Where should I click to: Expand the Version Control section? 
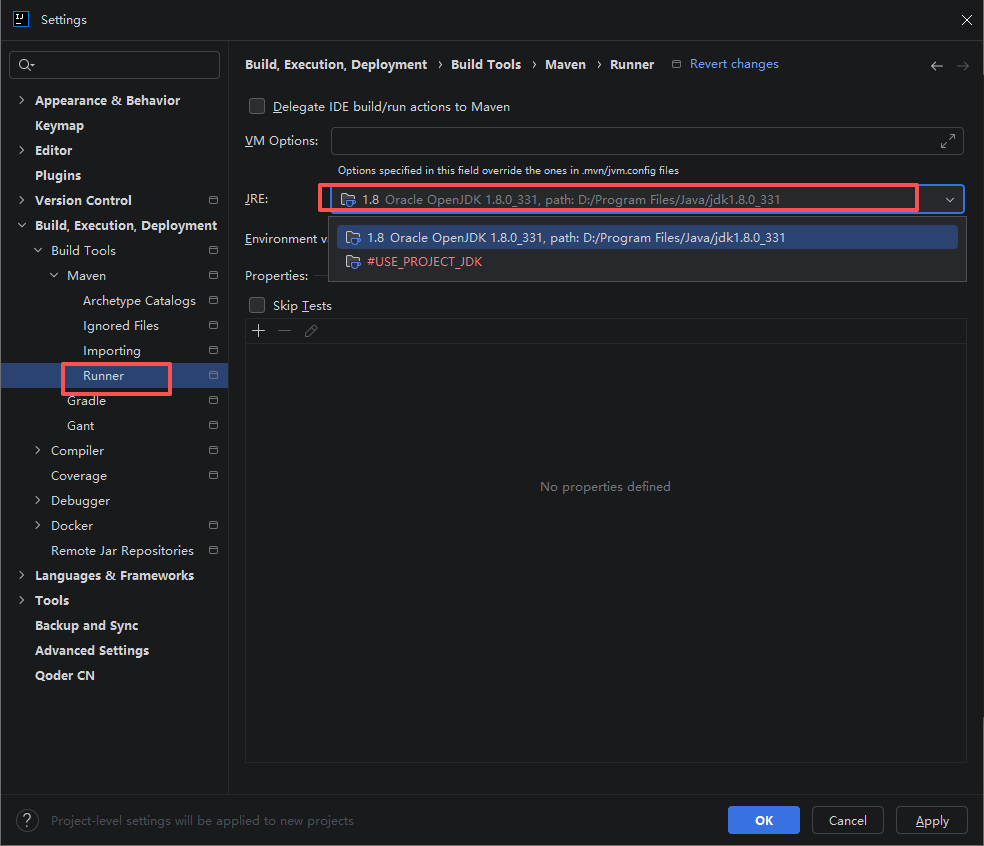click(x=22, y=200)
